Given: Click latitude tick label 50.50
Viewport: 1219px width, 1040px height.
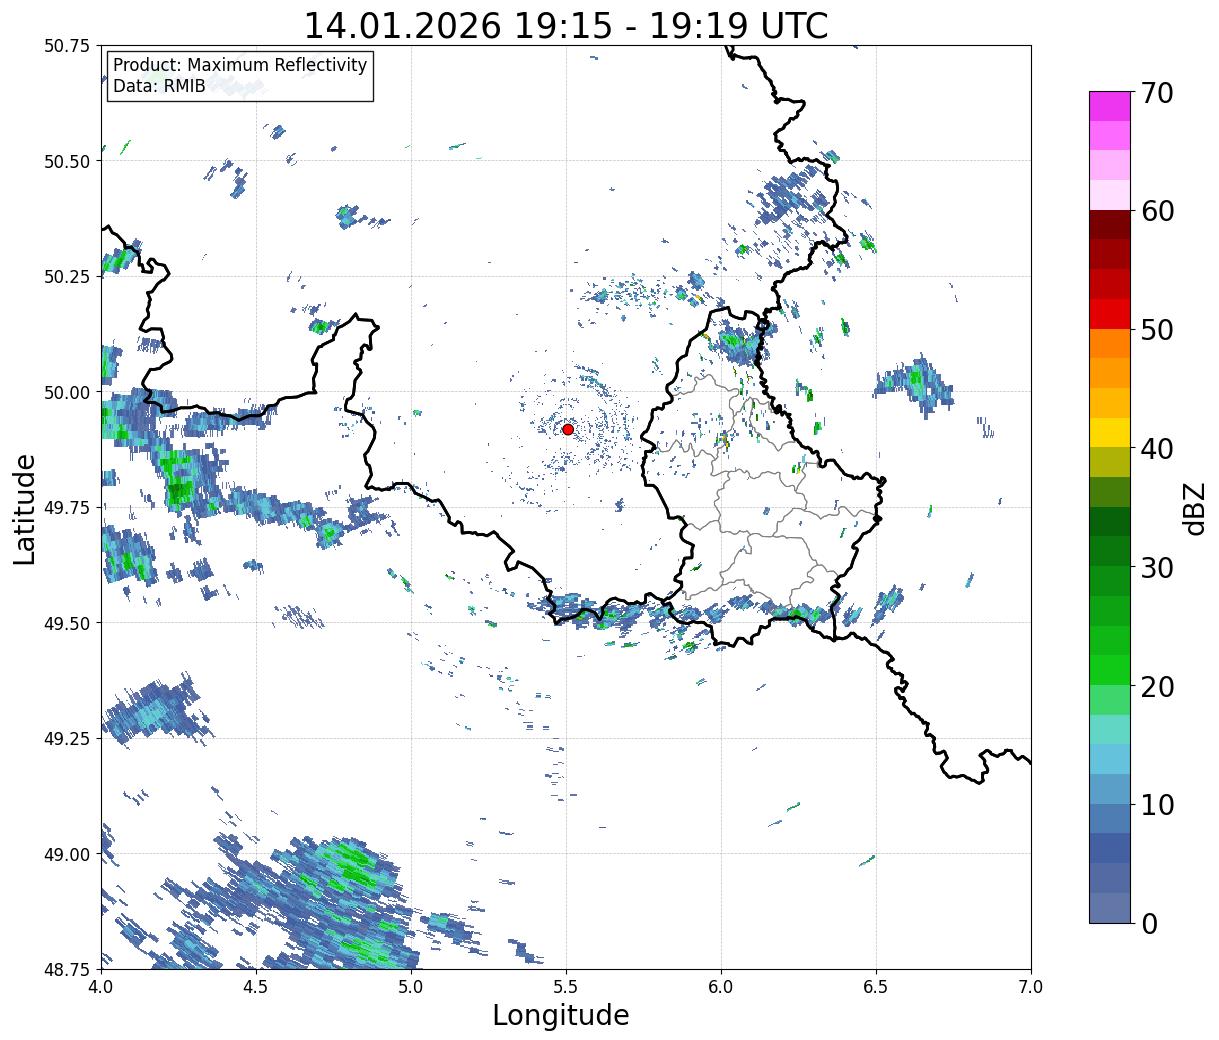Looking at the screenshot, I should pyautogui.click(x=67, y=161).
